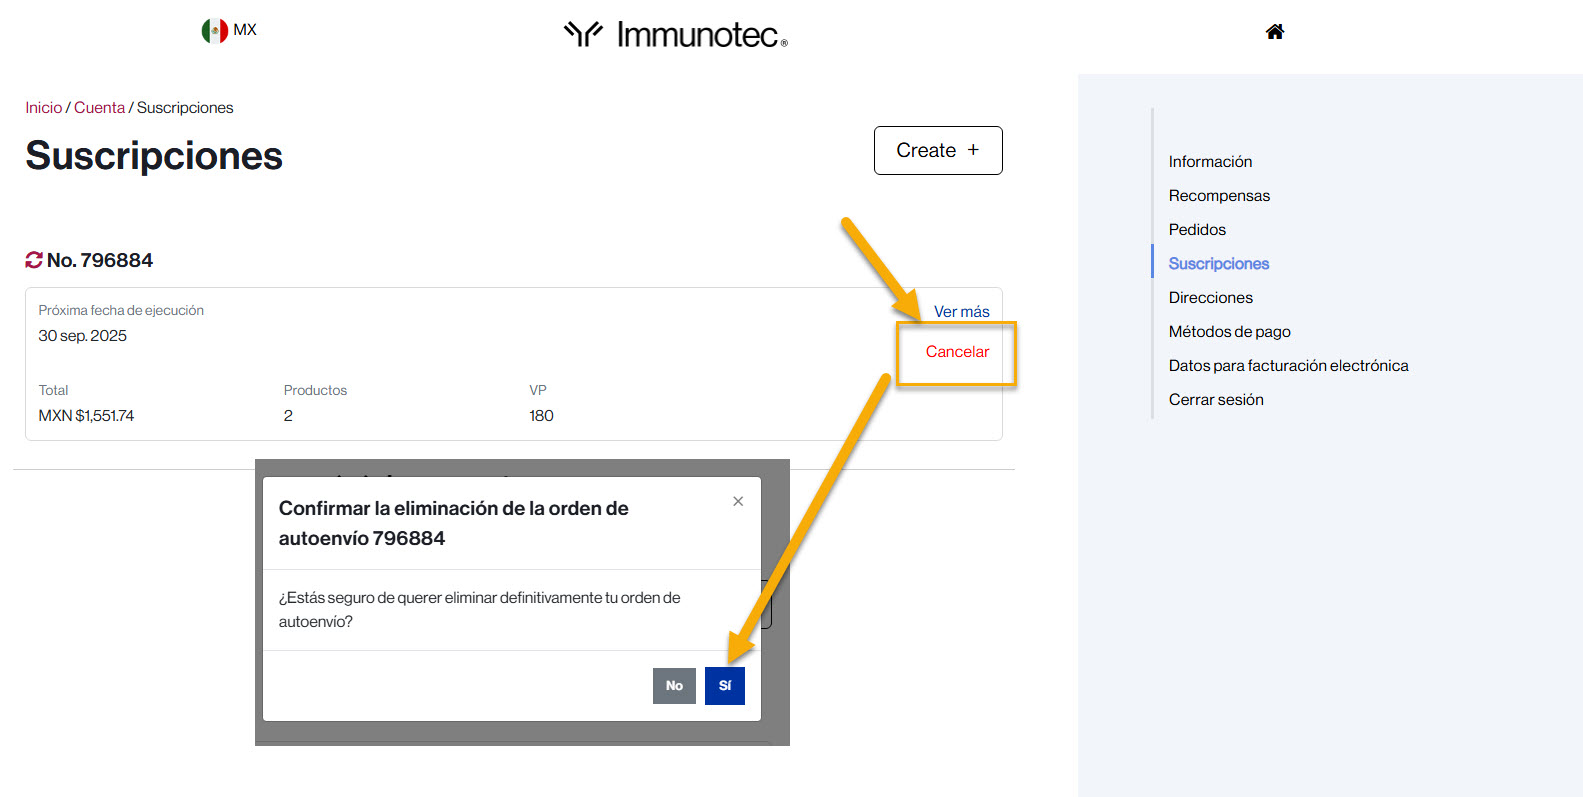Click Cerrar sesión to log out
This screenshot has width=1583, height=797.
(x=1216, y=400)
